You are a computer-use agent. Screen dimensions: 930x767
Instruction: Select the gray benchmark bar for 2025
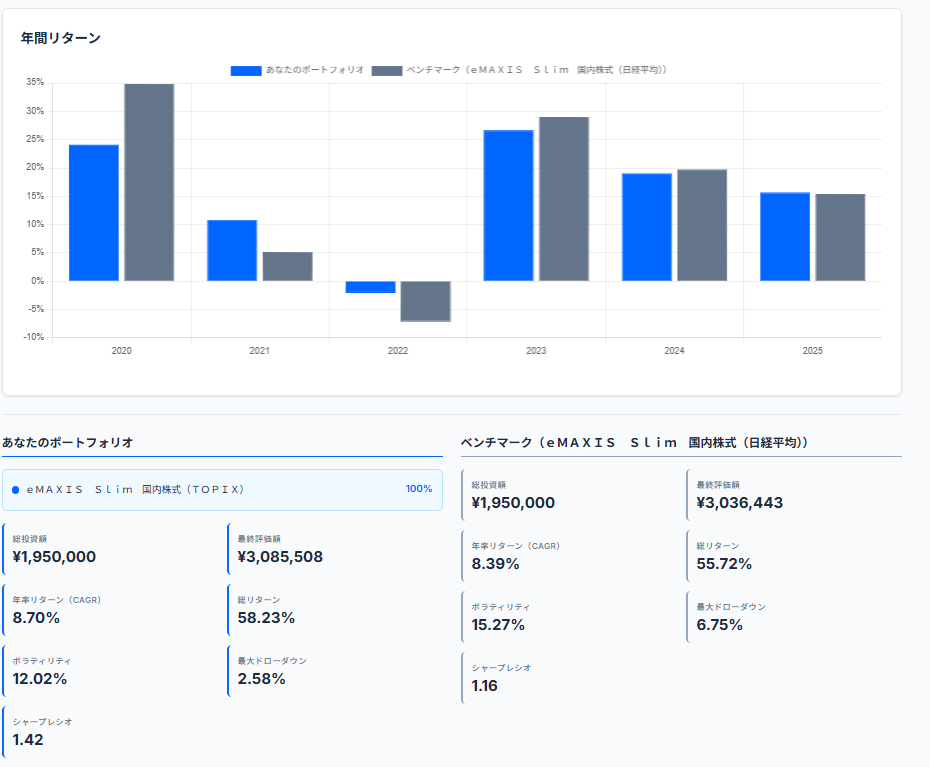point(840,237)
